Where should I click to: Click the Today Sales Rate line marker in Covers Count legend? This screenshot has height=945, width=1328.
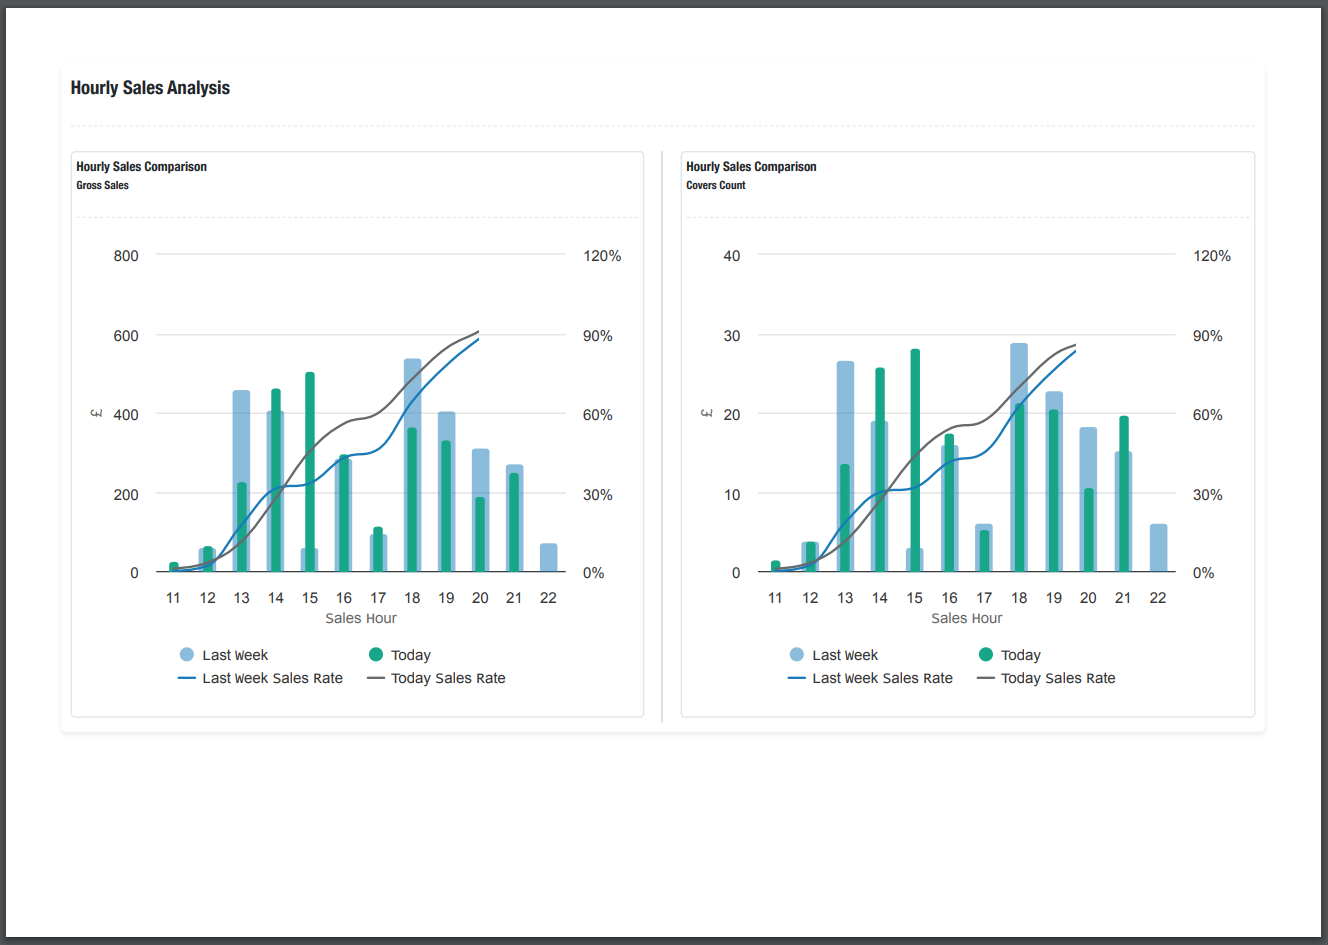click(x=986, y=678)
